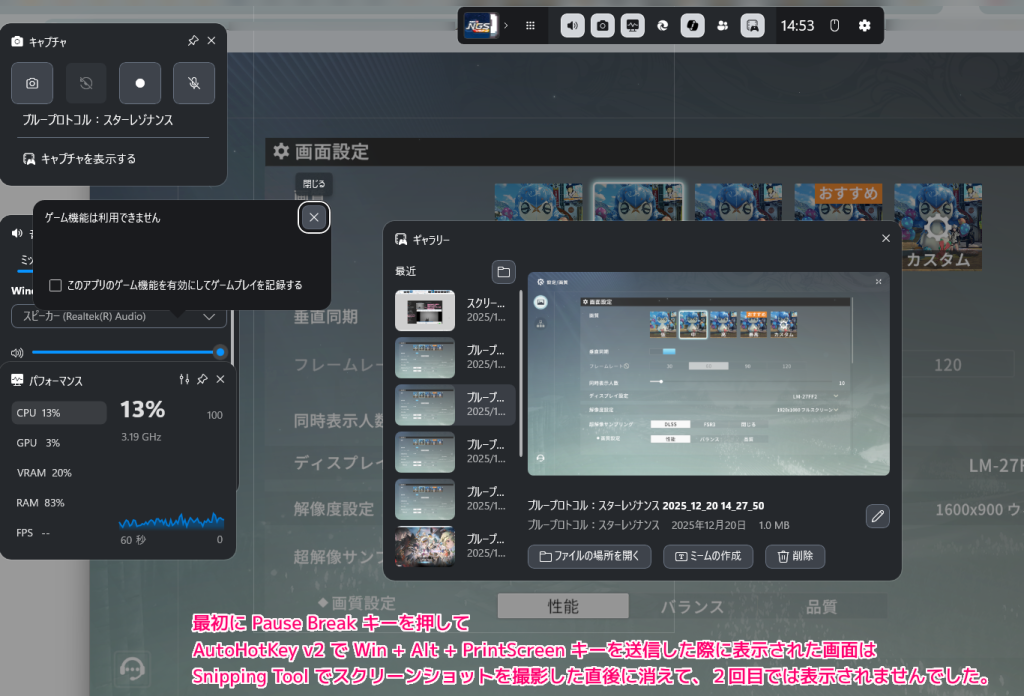
Task: Open the audio widget from the Game Bar
Action: [571, 24]
